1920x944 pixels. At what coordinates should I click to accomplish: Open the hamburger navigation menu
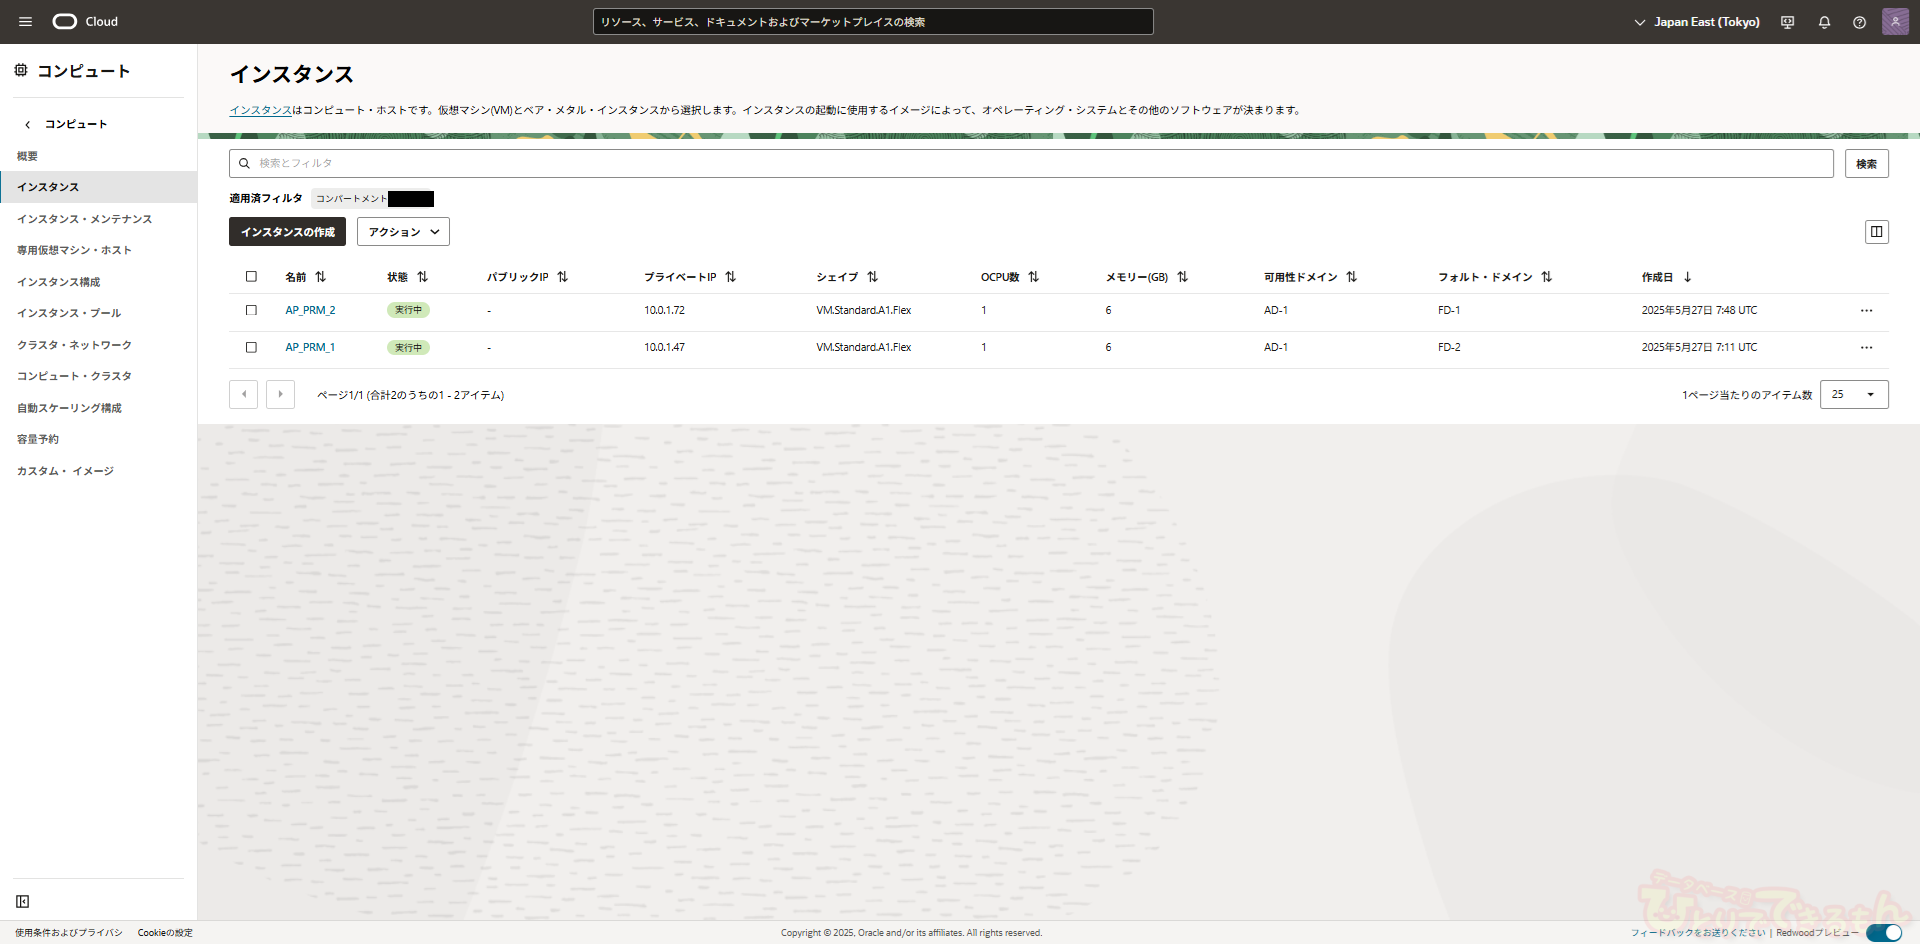pyautogui.click(x=26, y=22)
